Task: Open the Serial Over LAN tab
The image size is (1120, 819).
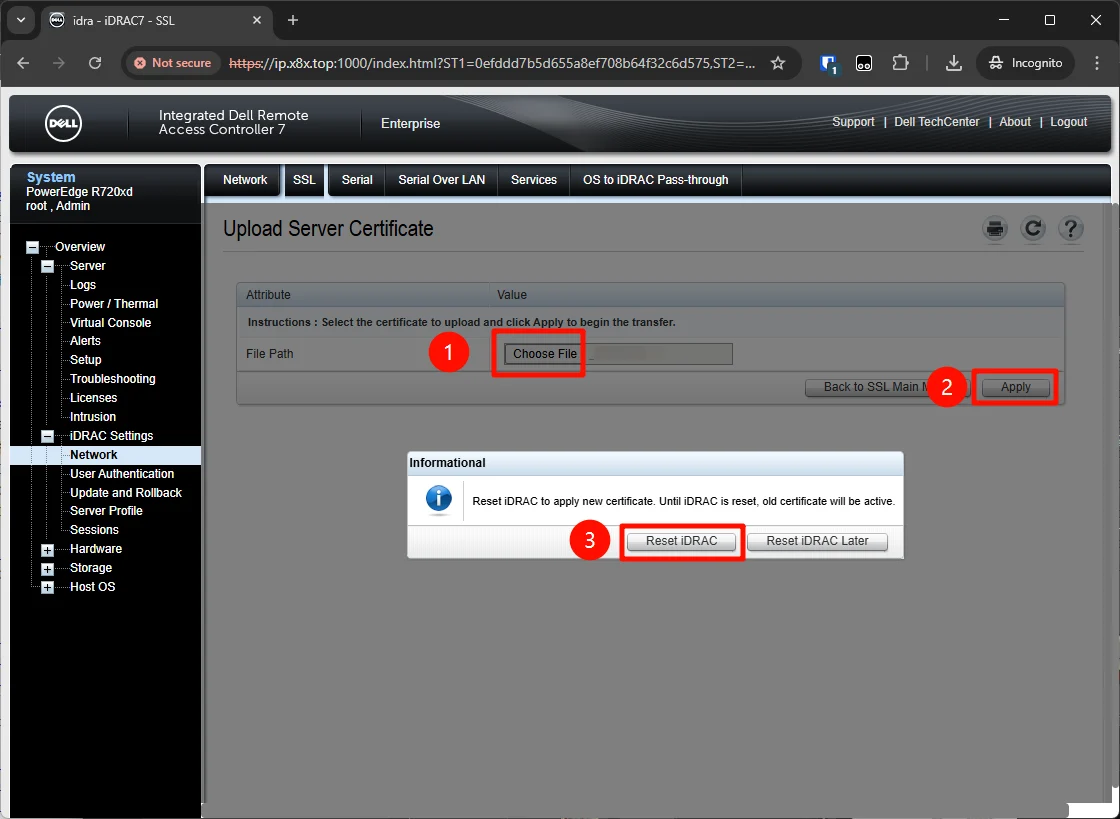Action: tap(441, 180)
